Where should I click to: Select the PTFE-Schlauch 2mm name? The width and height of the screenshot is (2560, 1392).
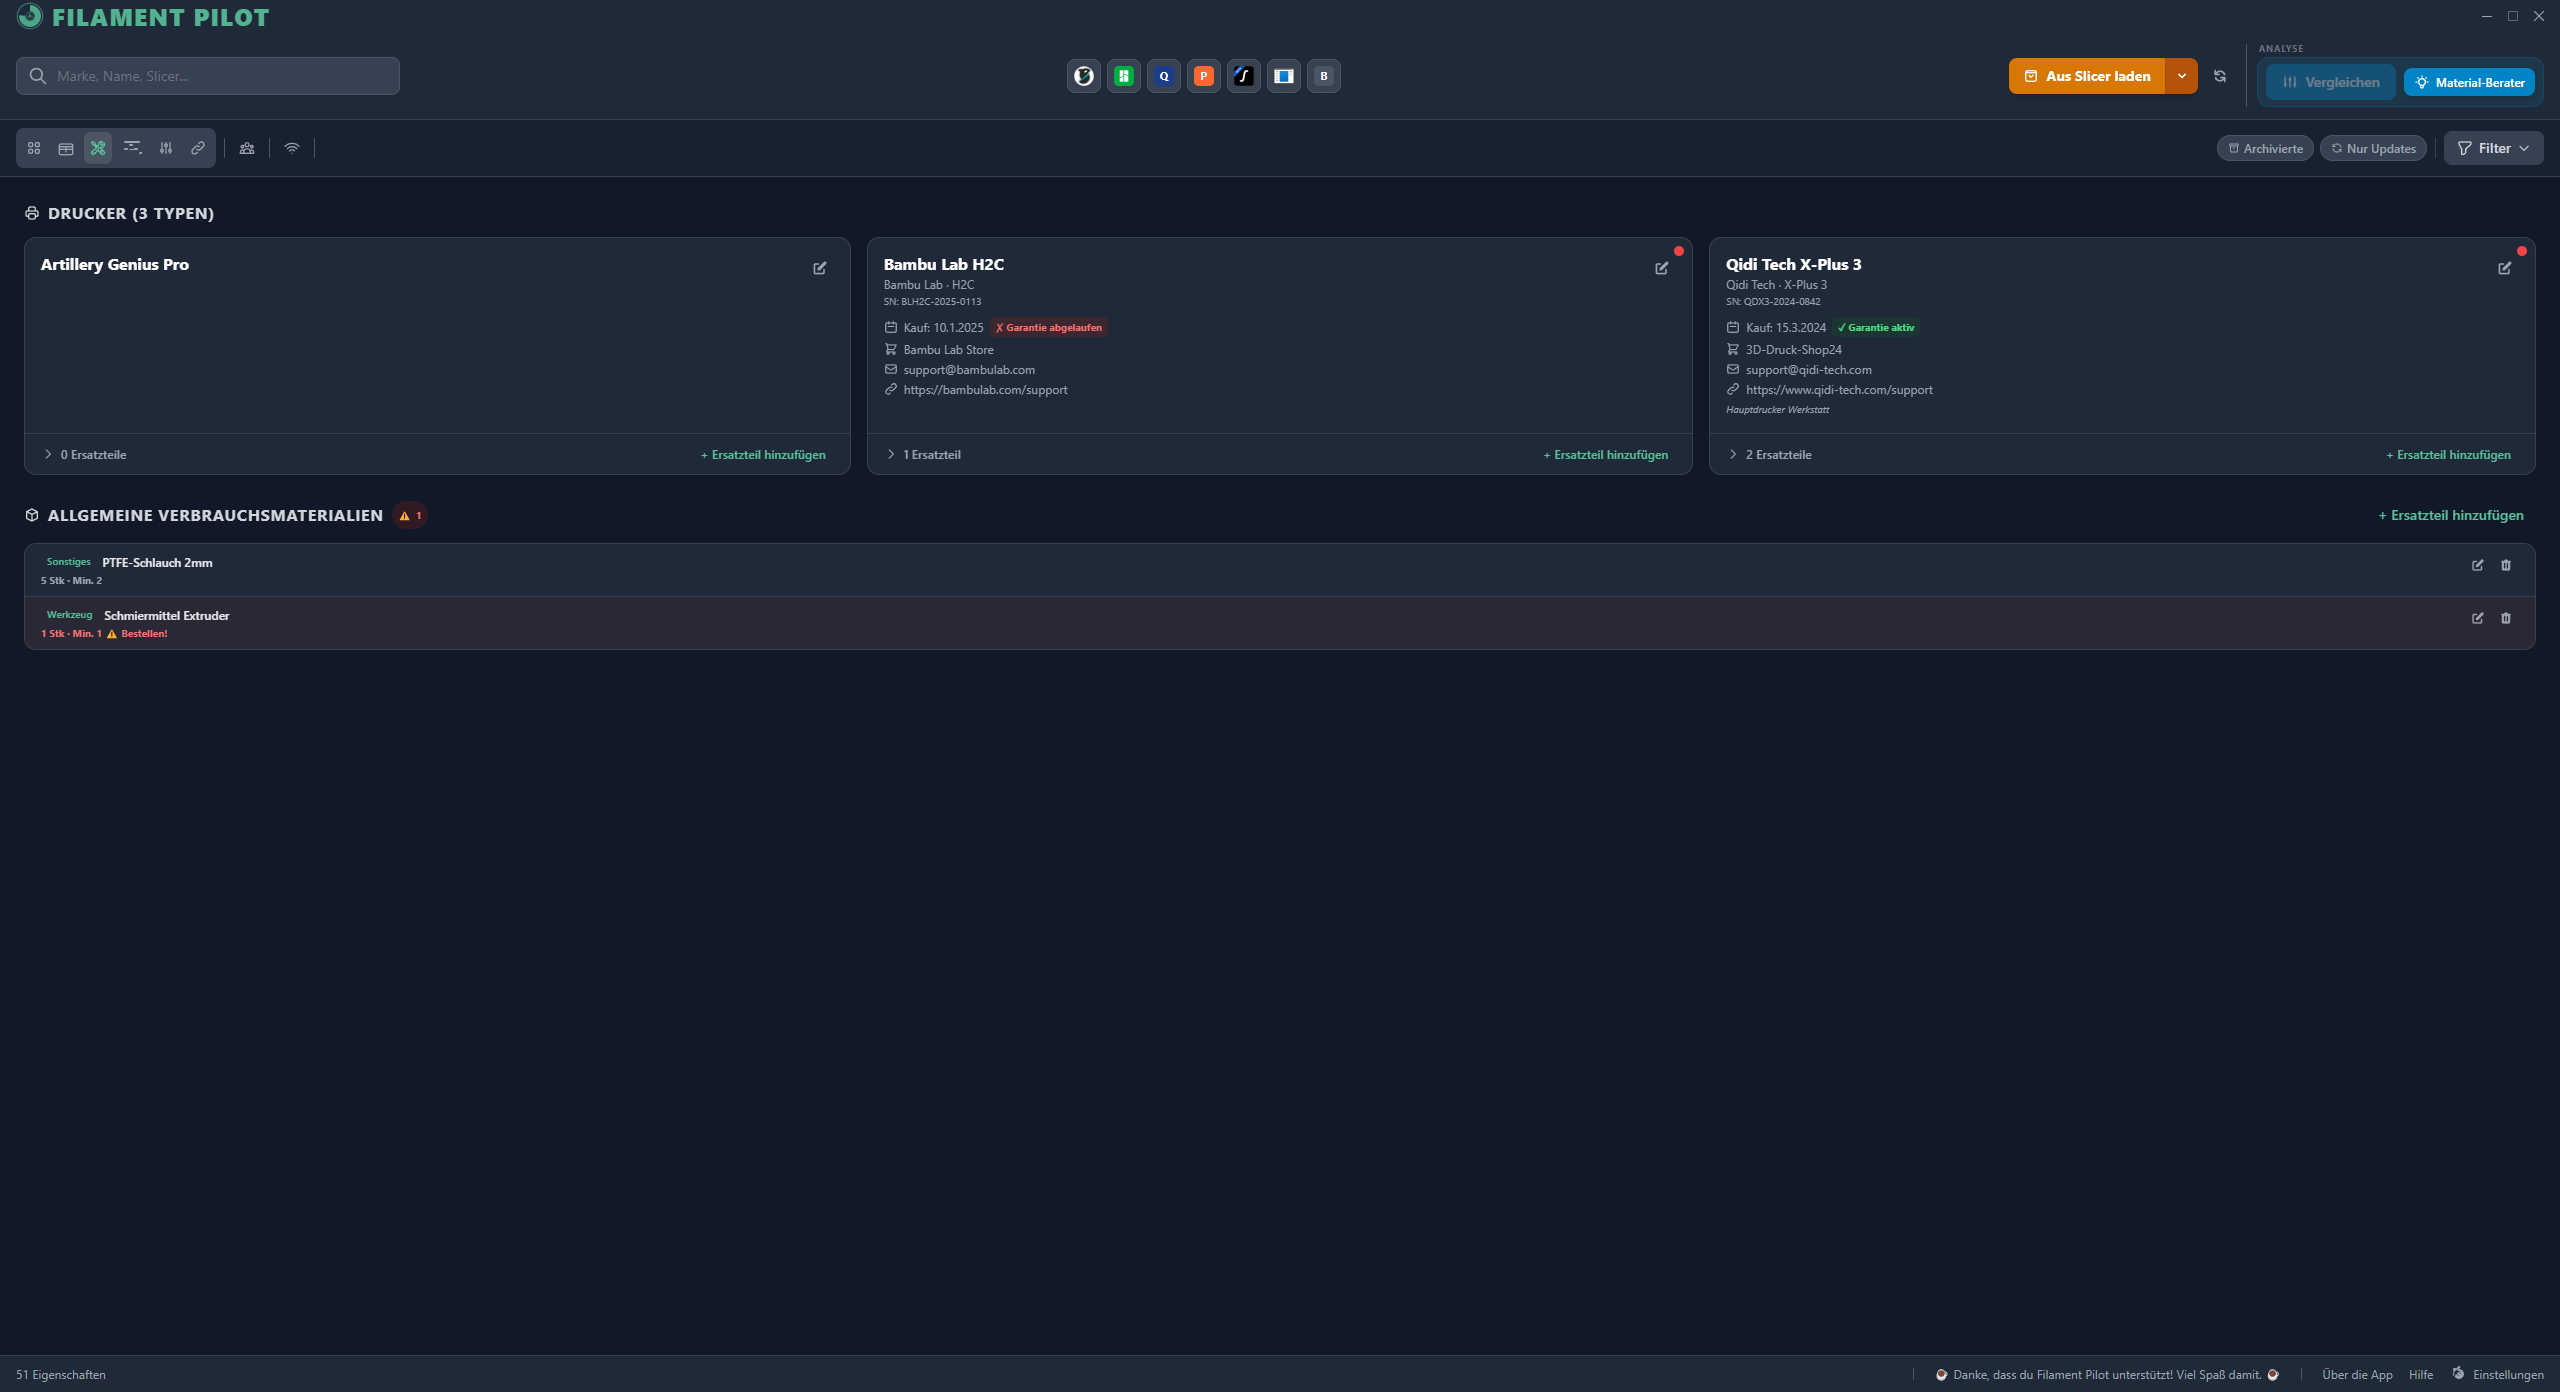point(157,563)
